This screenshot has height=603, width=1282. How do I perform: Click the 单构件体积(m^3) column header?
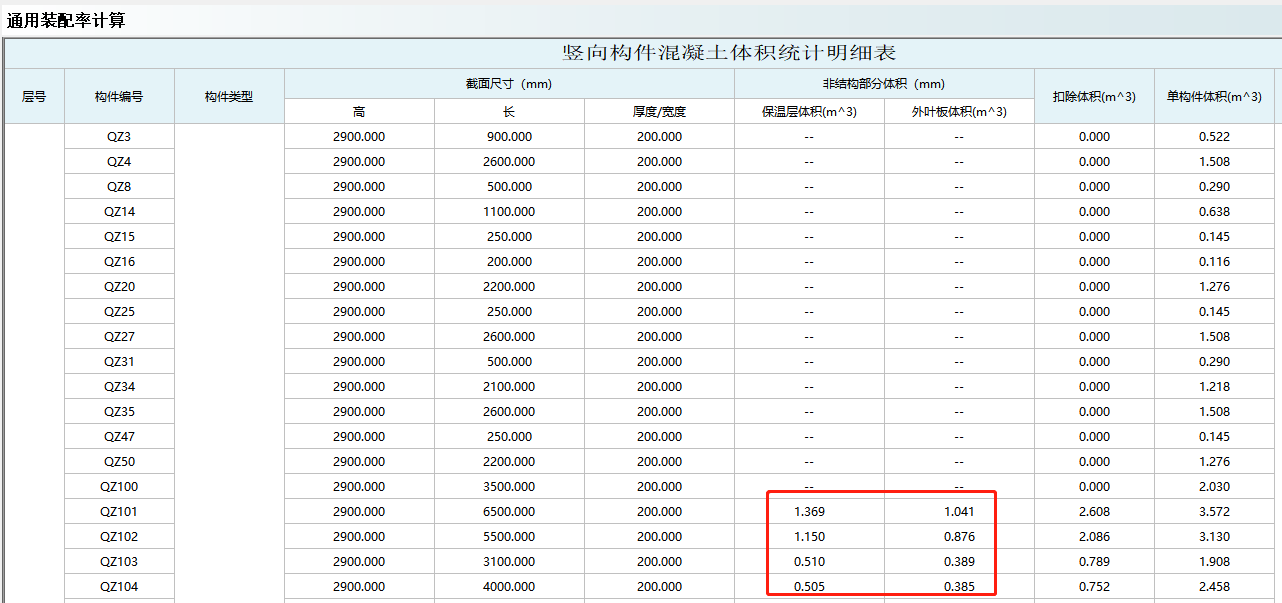point(1214,97)
